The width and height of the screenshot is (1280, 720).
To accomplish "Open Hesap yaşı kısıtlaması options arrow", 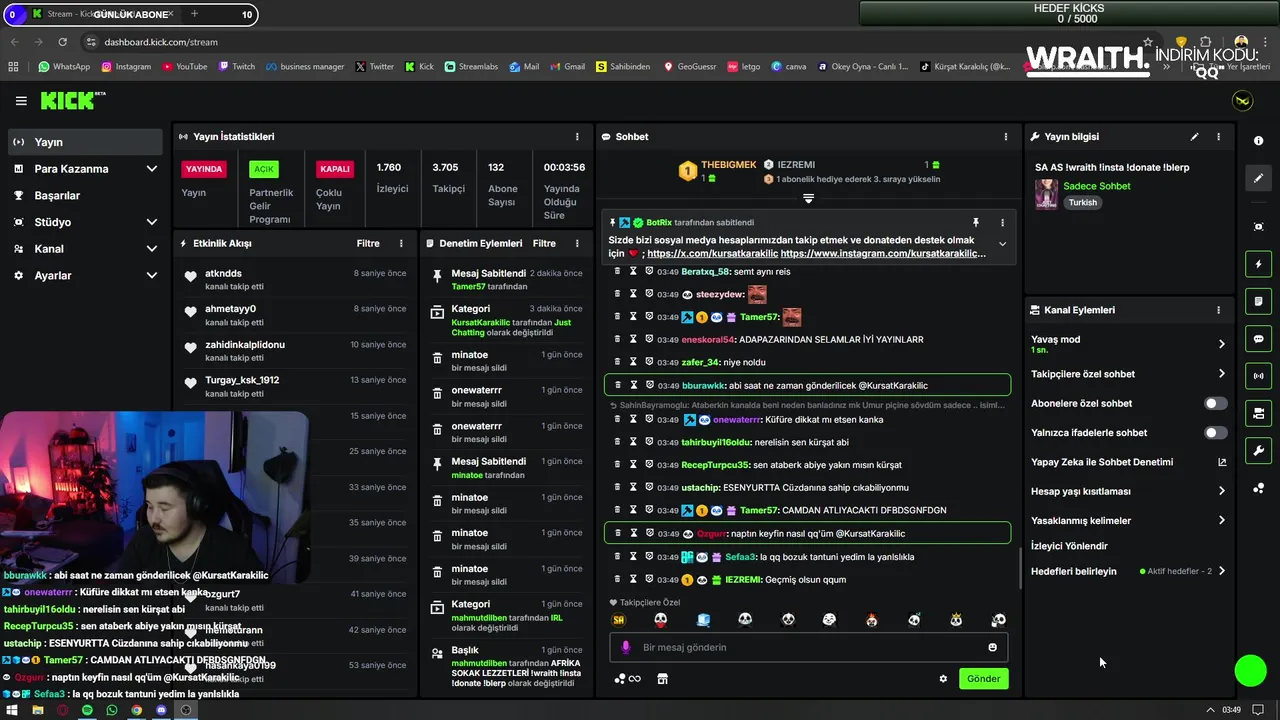I will [1221, 491].
